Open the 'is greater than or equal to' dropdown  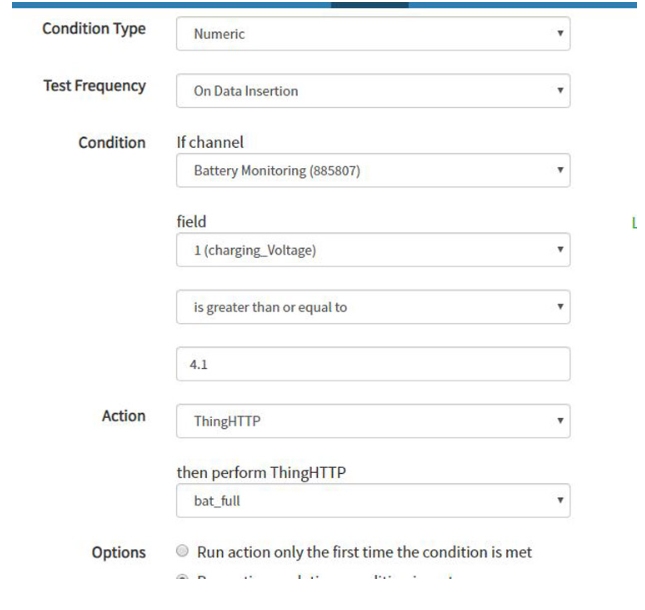[x=372, y=307]
